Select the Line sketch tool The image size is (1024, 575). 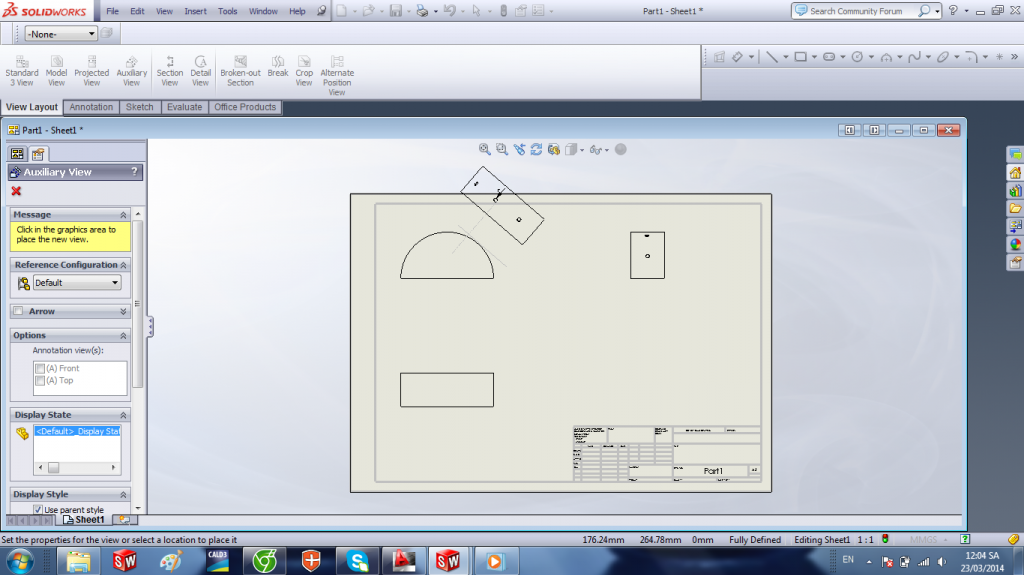[772, 57]
